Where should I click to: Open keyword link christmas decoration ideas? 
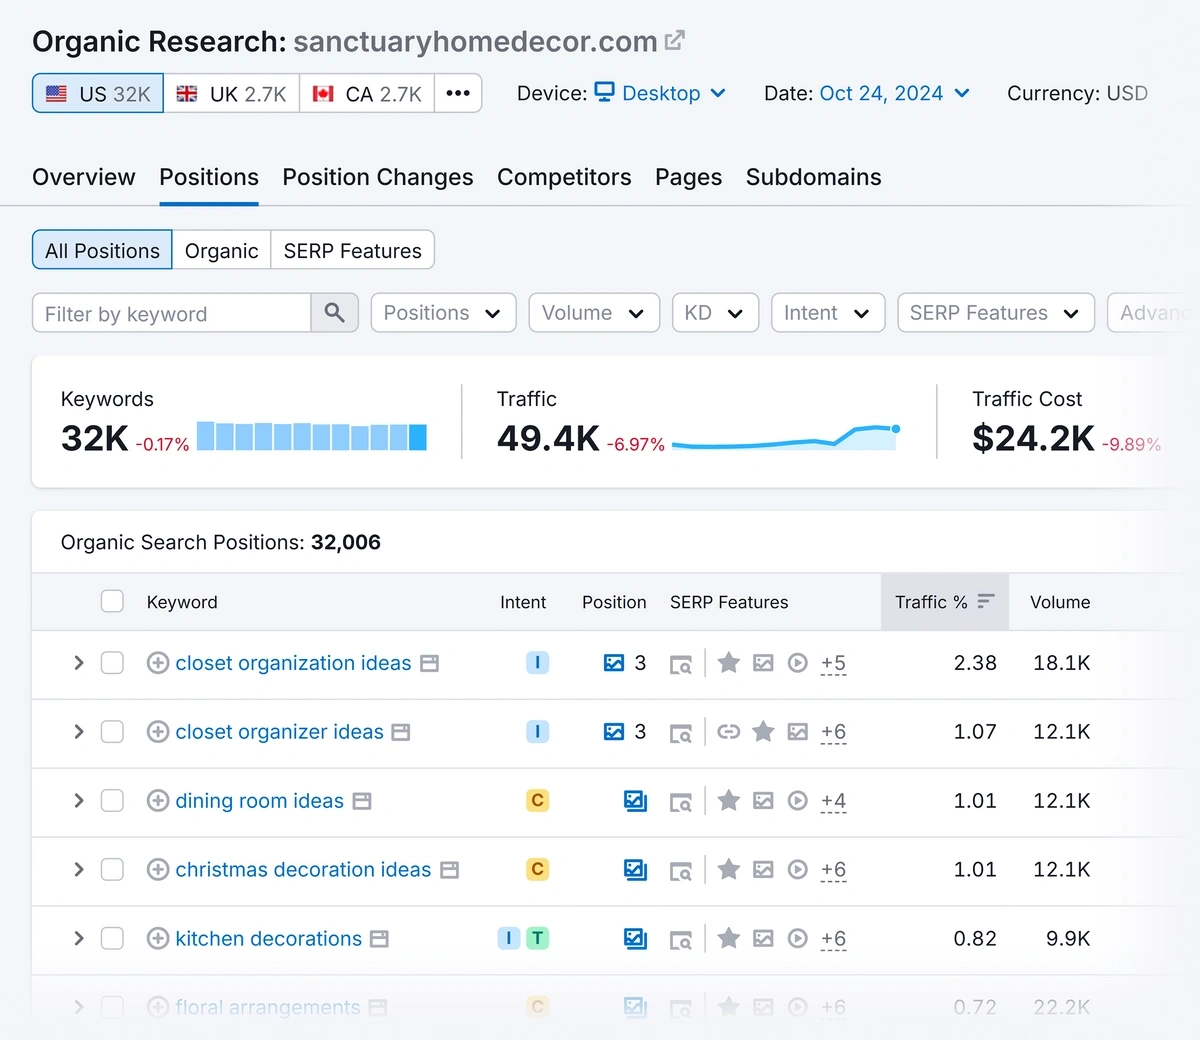(303, 870)
